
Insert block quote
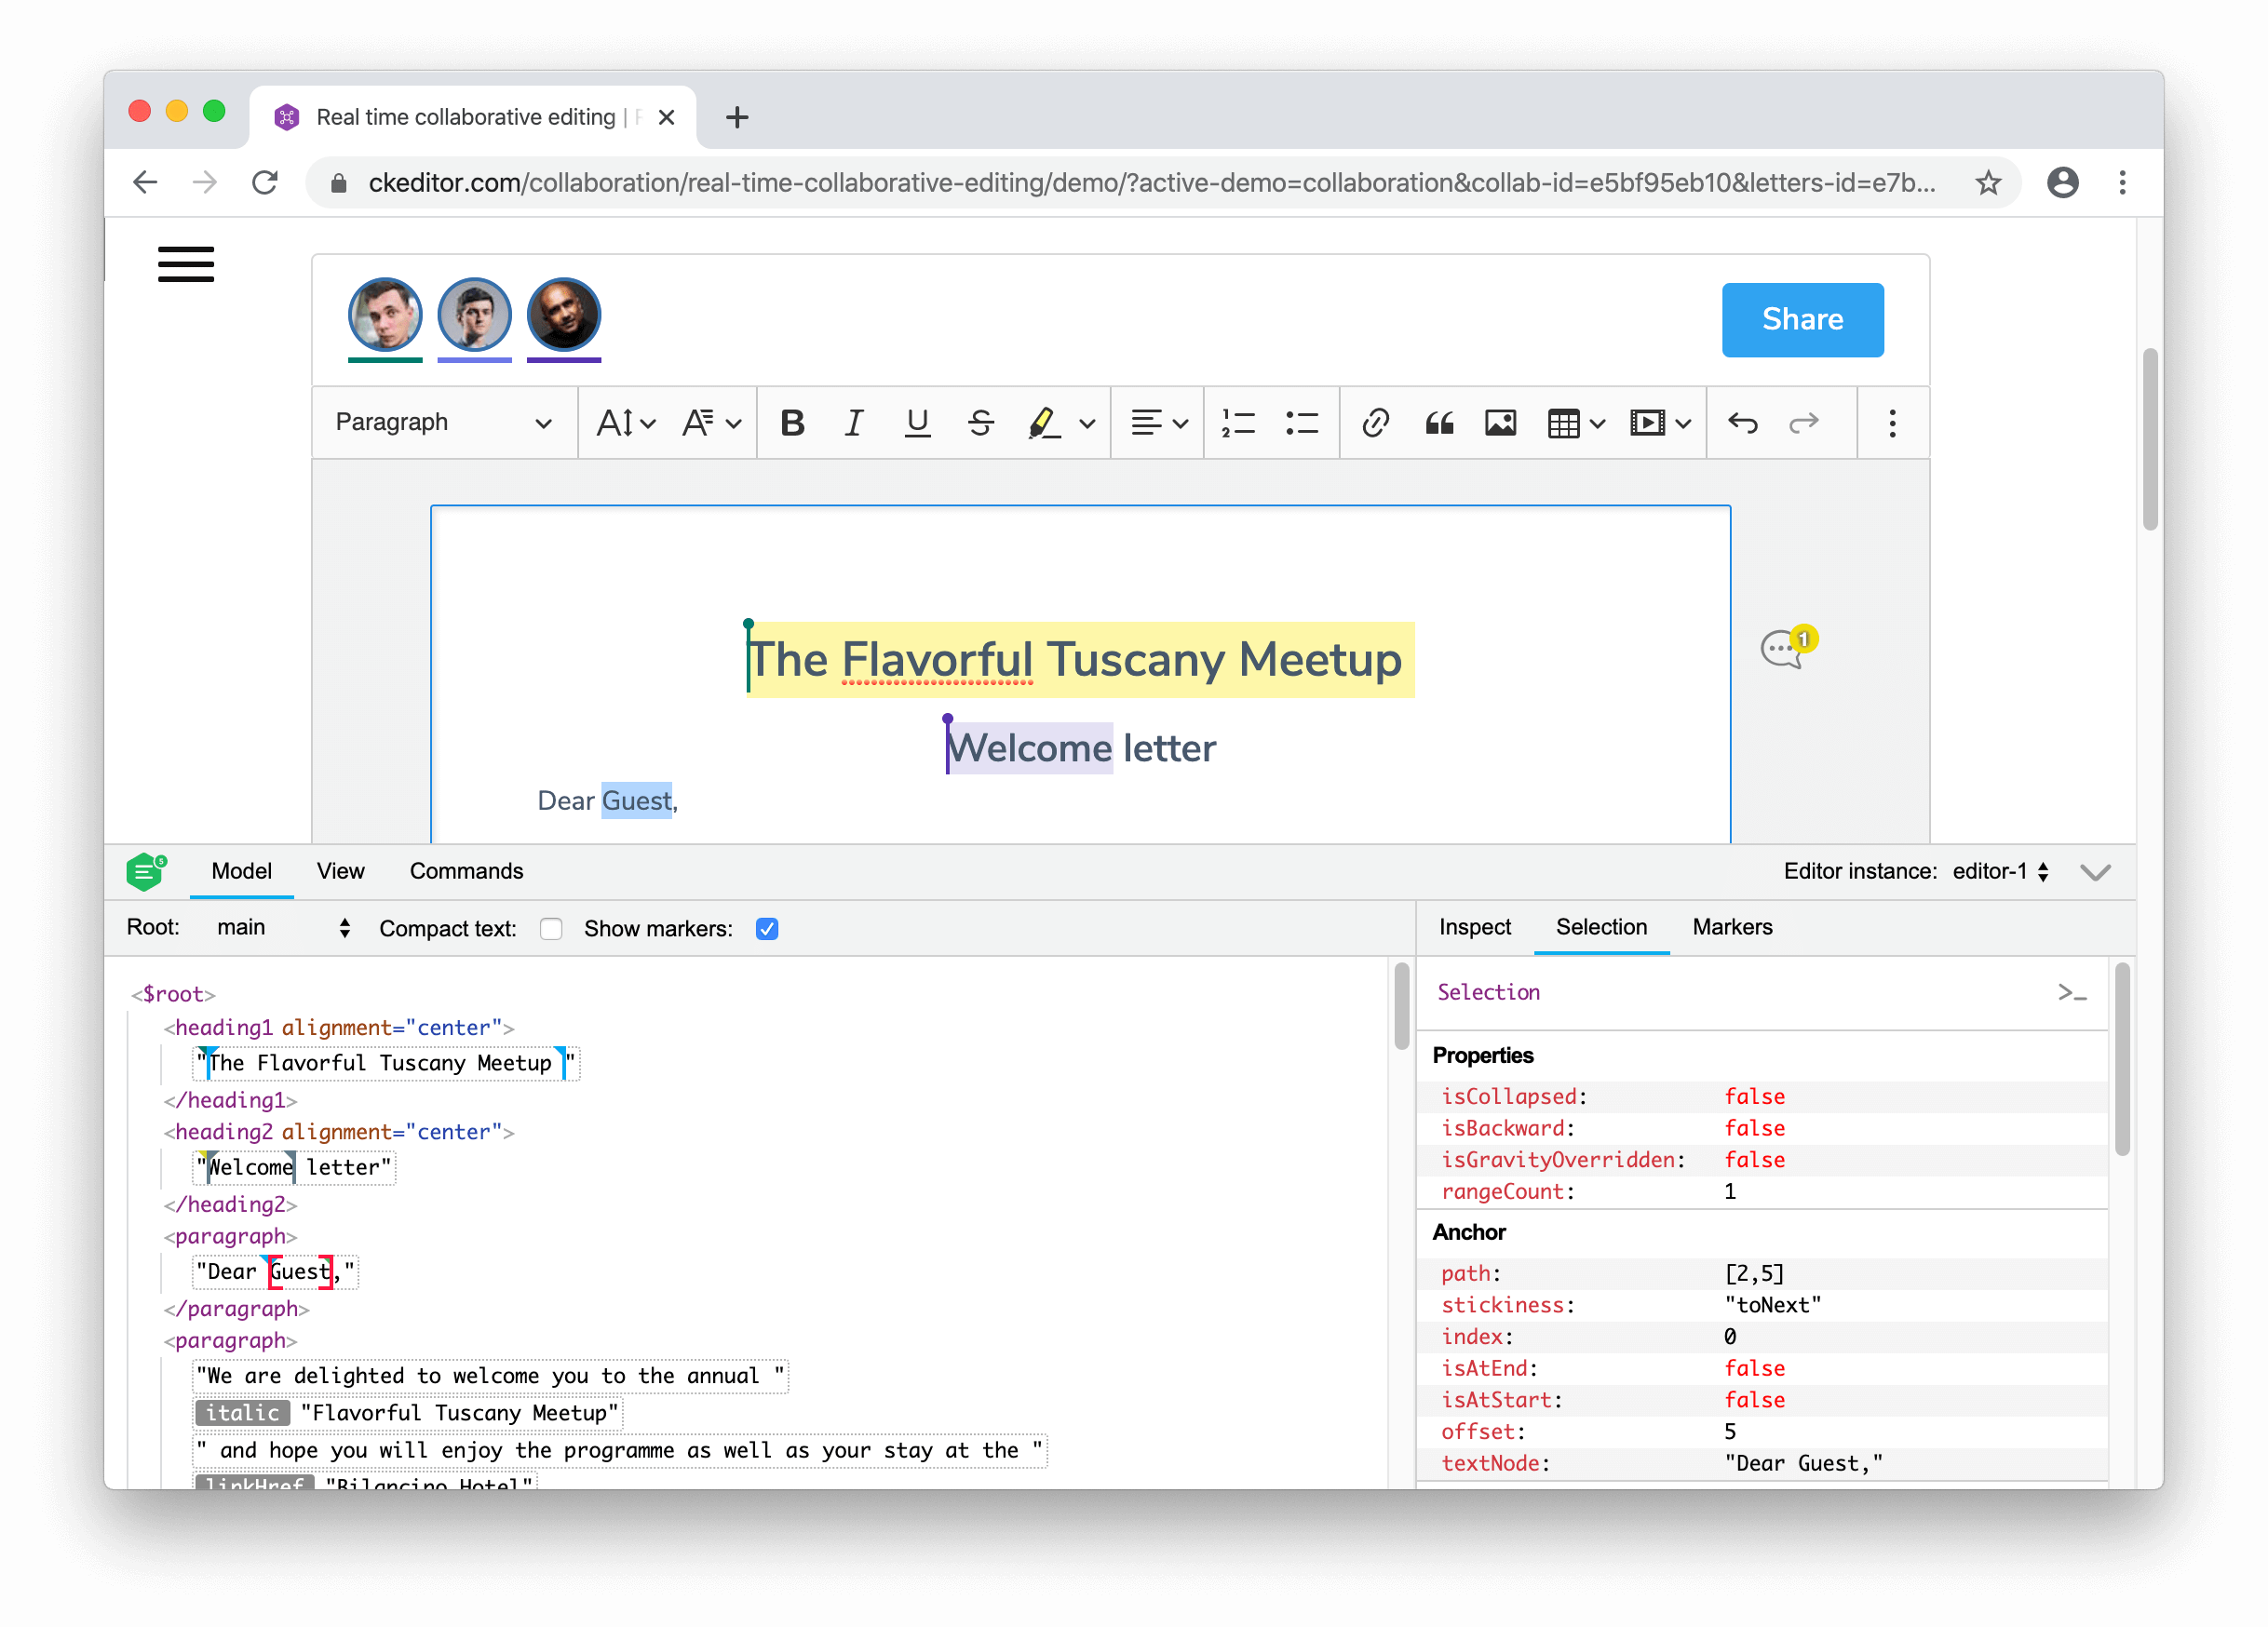pyautogui.click(x=1438, y=423)
